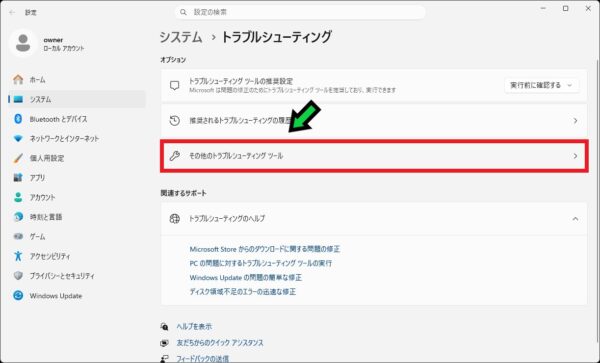600x363 pixels.
Task: Open 個人用設定 in the sidebar
Action: point(77,158)
